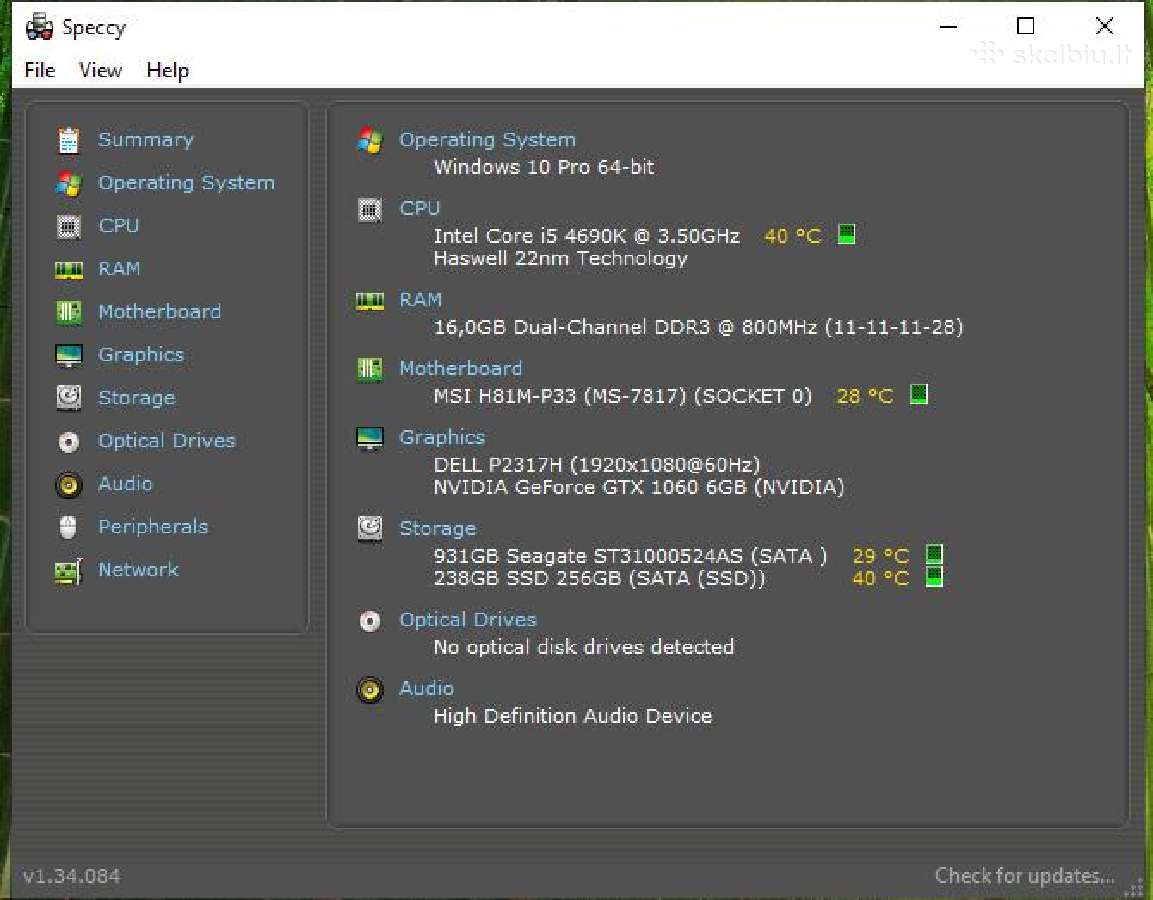
Task: Click the Windows 10 Pro 64-bit text
Action: (544, 167)
